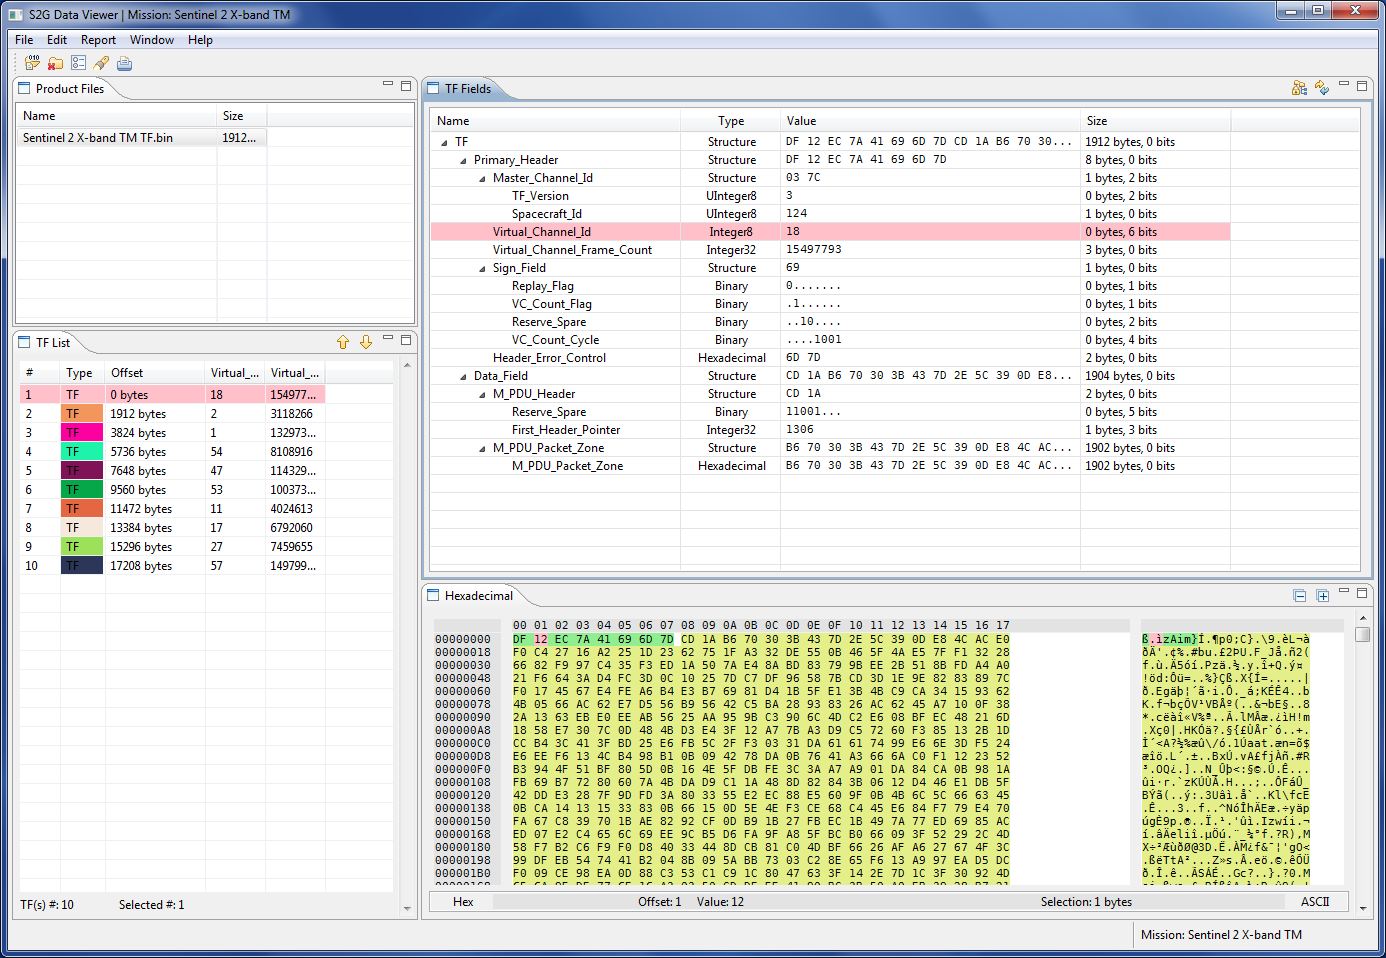Click the magenta TF color swatch in row 3
The width and height of the screenshot is (1386, 958).
tap(82, 433)
